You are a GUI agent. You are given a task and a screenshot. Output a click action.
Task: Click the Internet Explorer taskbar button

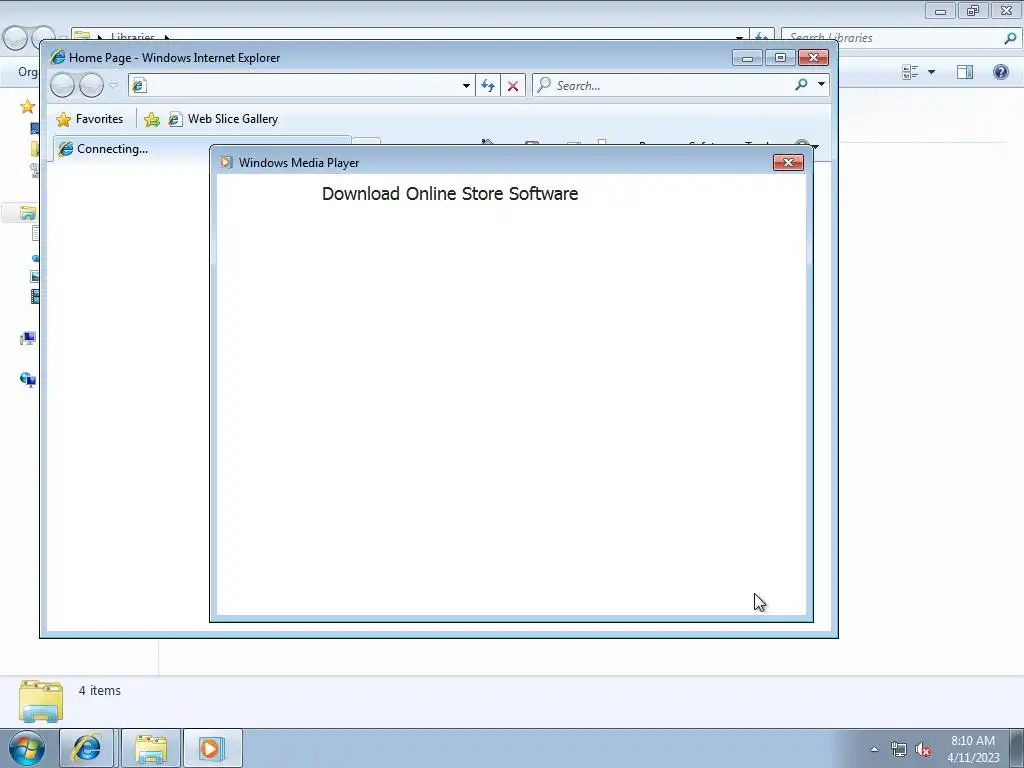click(x=87, y=748)
